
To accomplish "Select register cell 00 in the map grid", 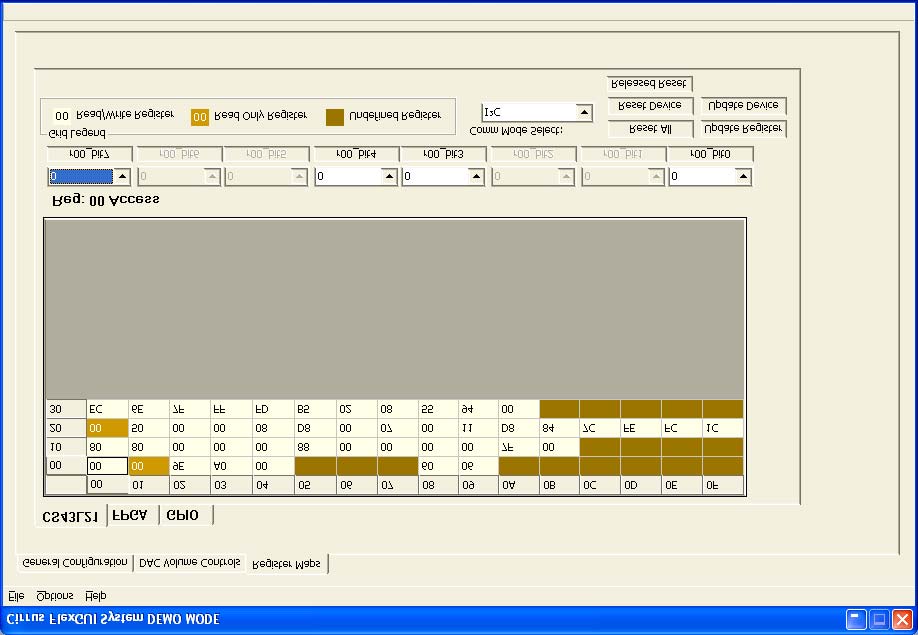I will click(x=107, y=465).
